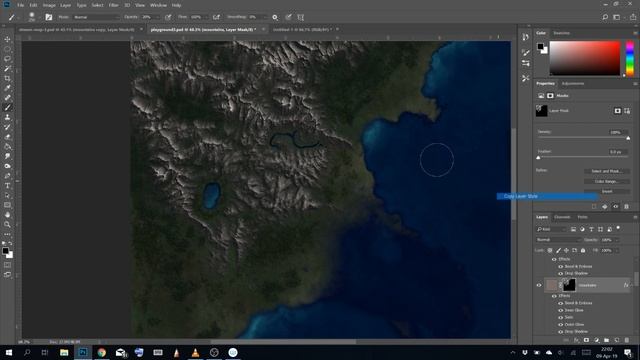This screenshot has width=640, height=360.
Task: Select the Hand tool
Action: tap(7, 215)
